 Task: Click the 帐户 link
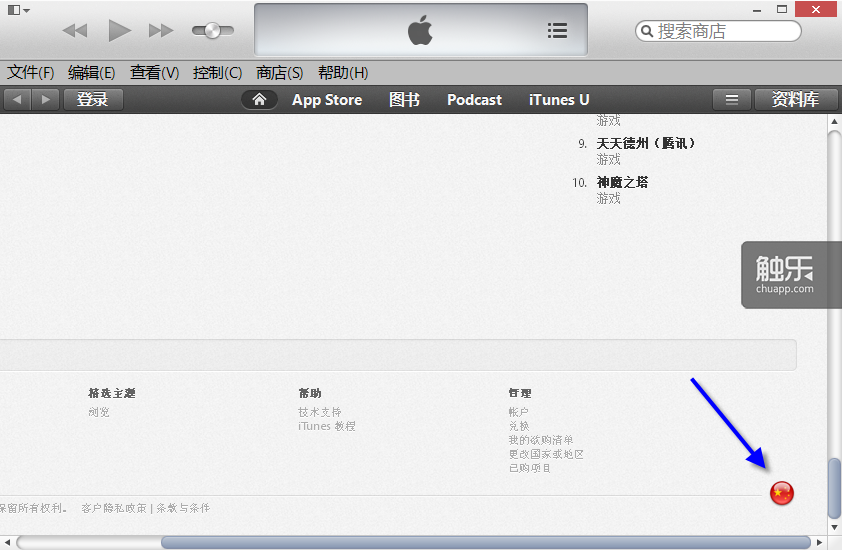tap(519, 412)
